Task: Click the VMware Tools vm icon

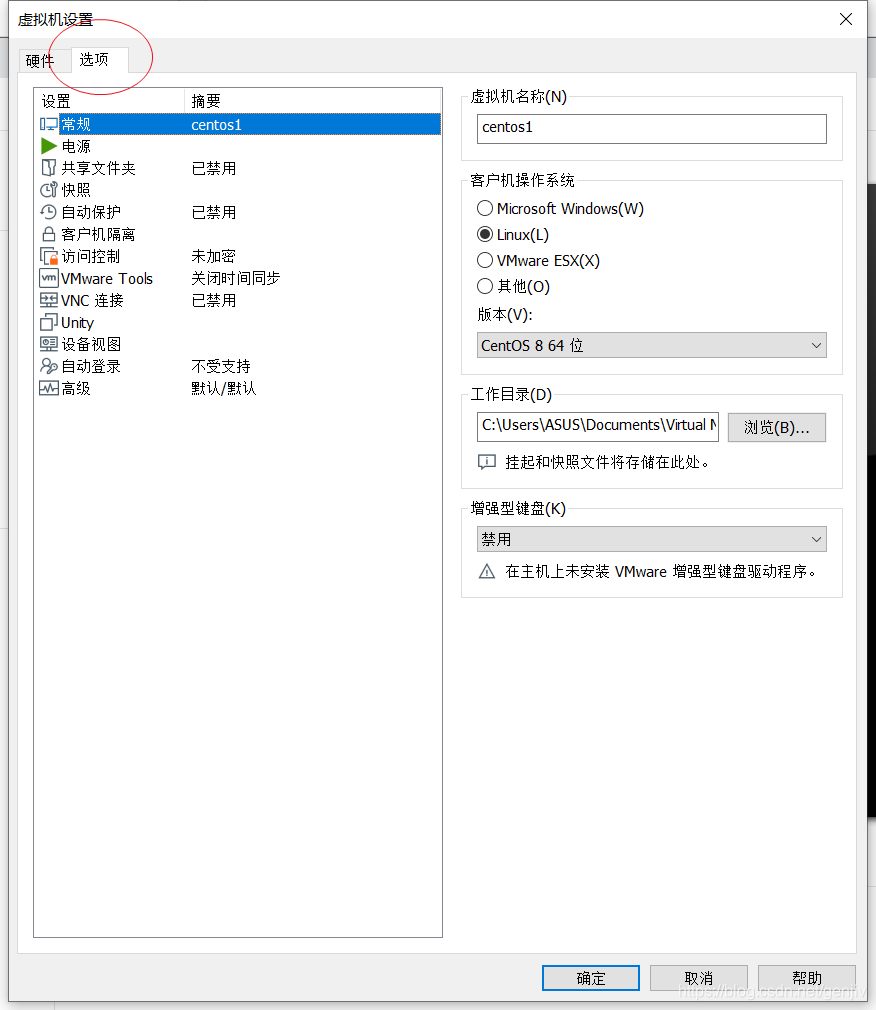Action: click(49, 278)
